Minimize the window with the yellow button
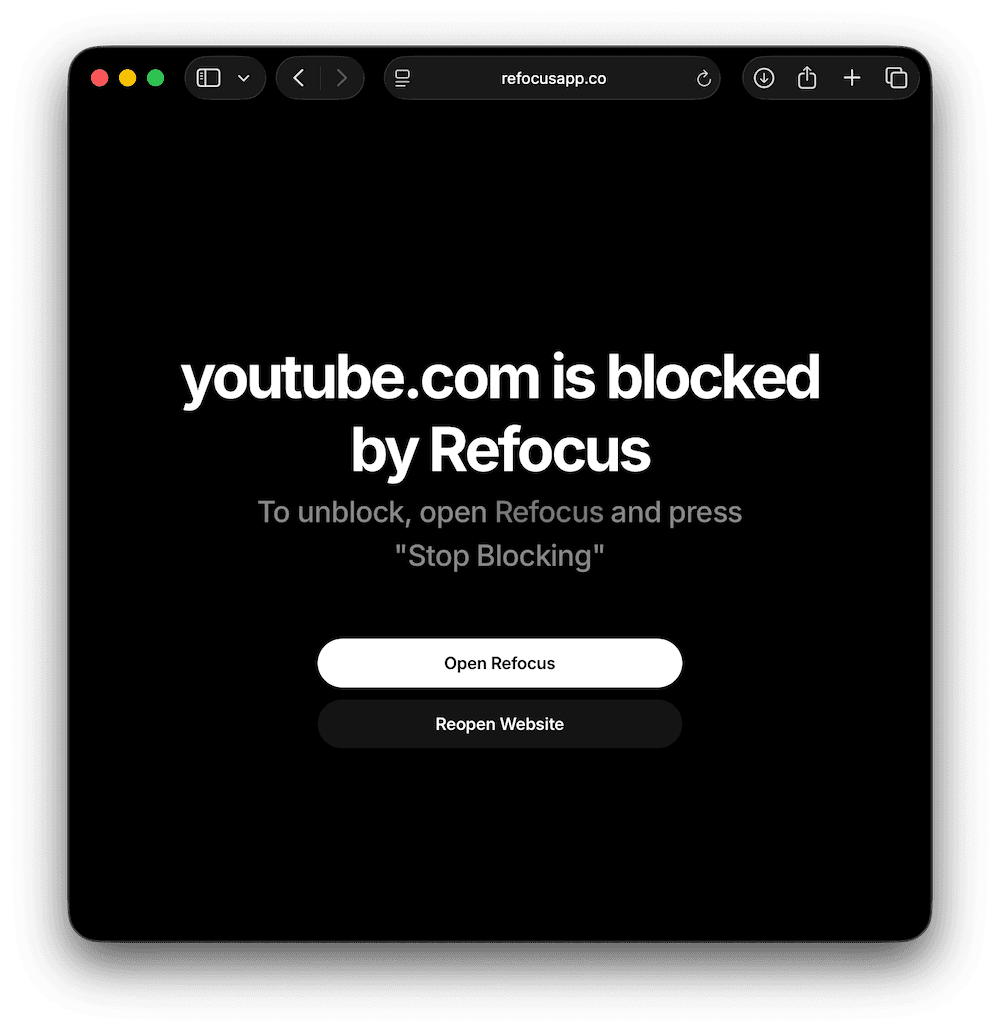 (x=128, y=78)
